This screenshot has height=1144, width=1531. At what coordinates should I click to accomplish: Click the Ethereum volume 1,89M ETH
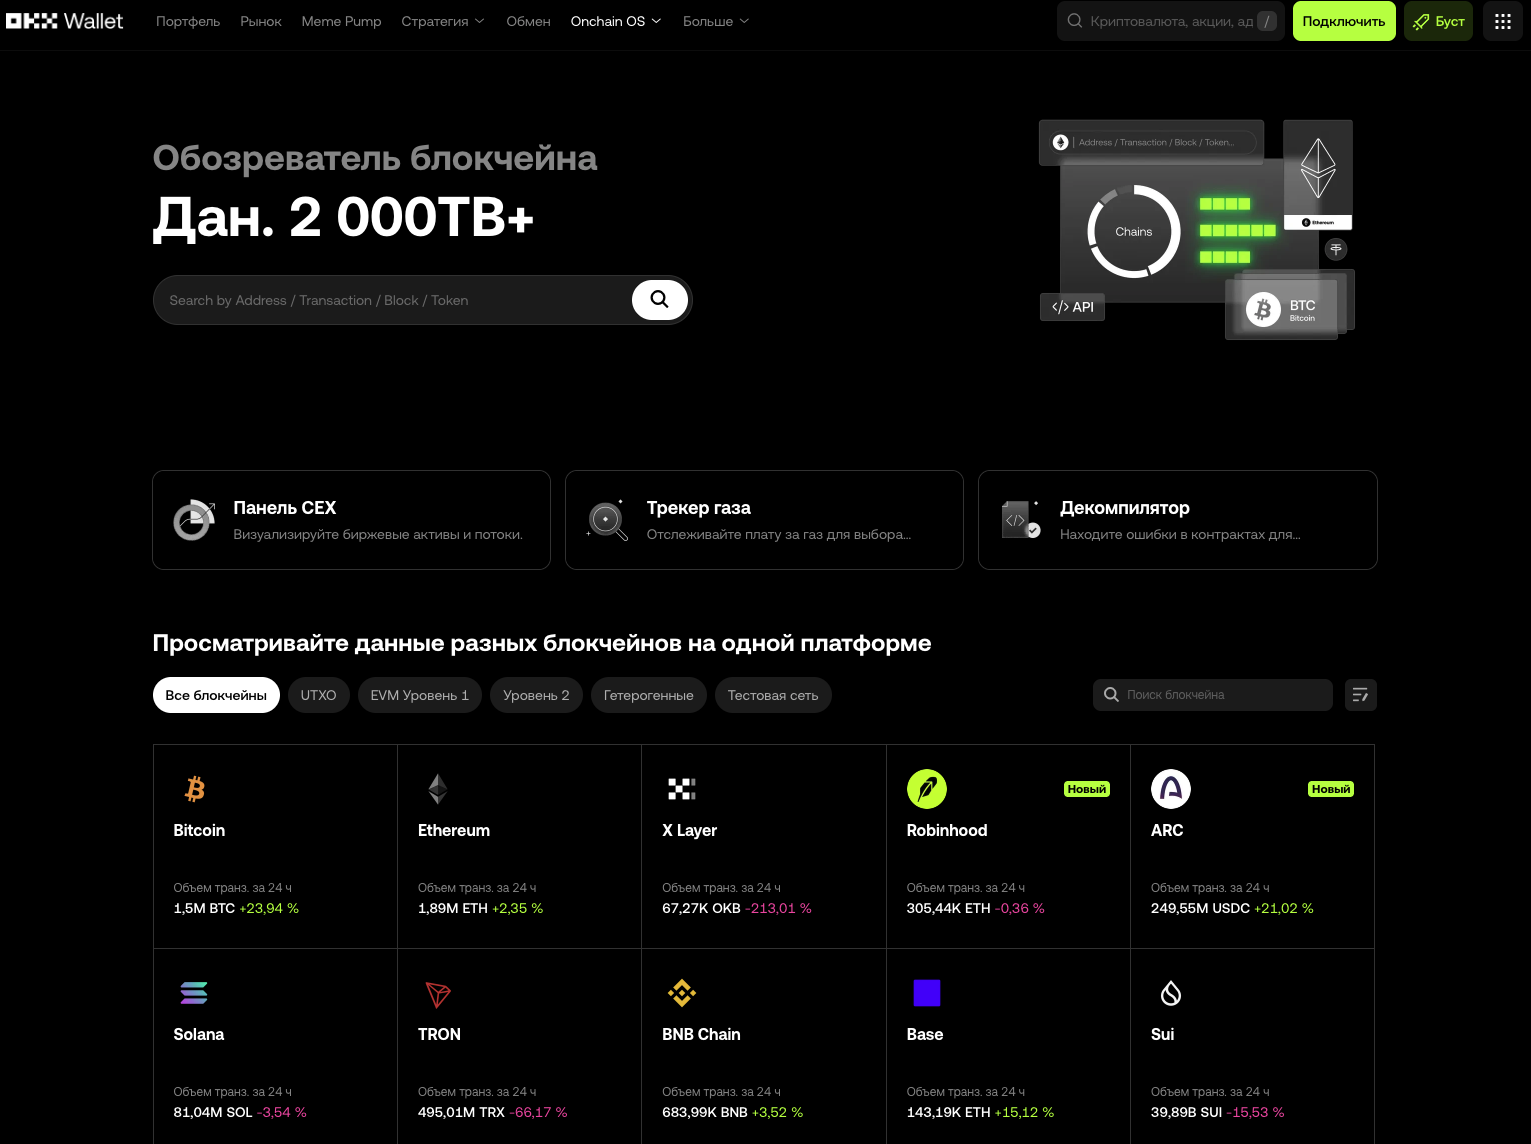tap(453, 908)
